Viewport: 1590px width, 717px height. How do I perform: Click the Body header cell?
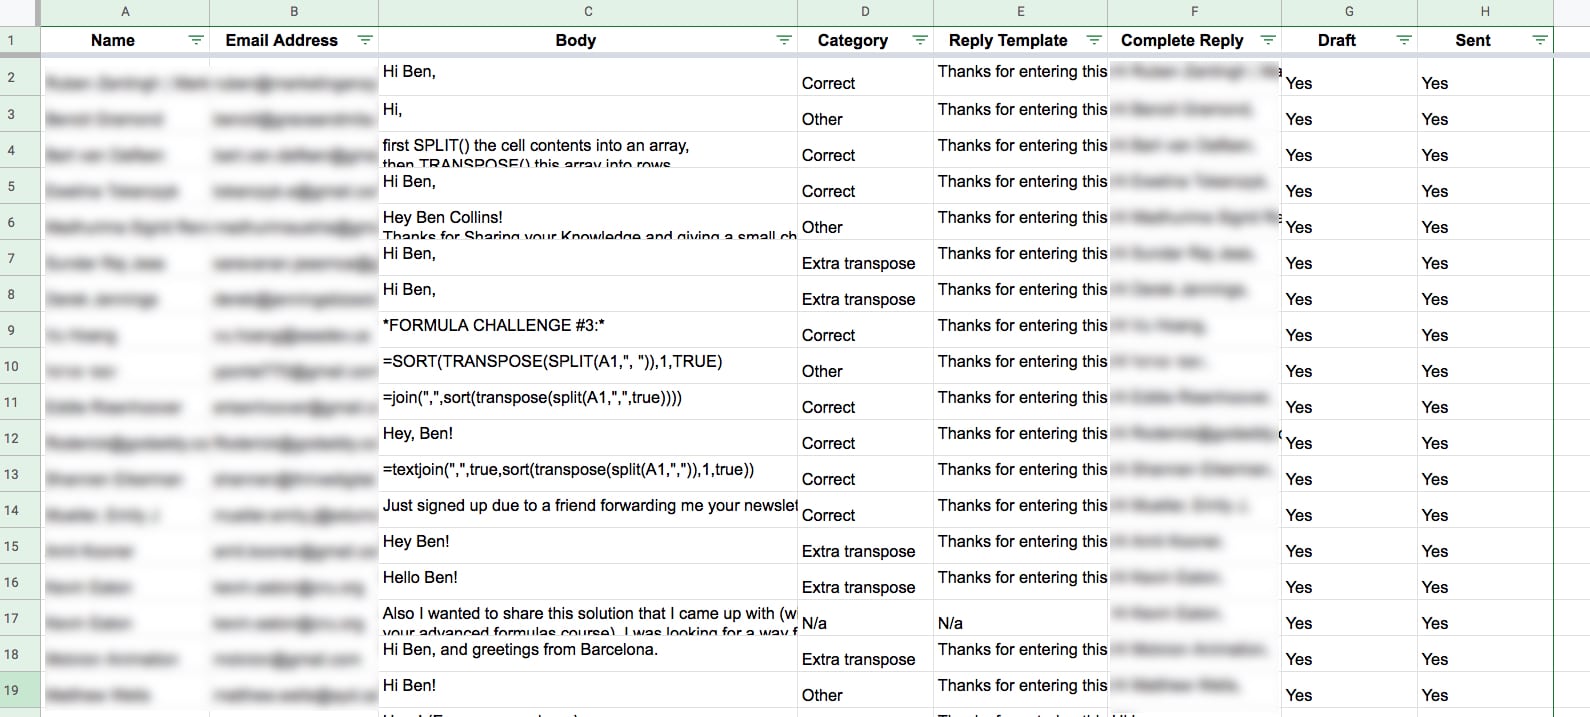pyautogui.click(x=588, y=40)
